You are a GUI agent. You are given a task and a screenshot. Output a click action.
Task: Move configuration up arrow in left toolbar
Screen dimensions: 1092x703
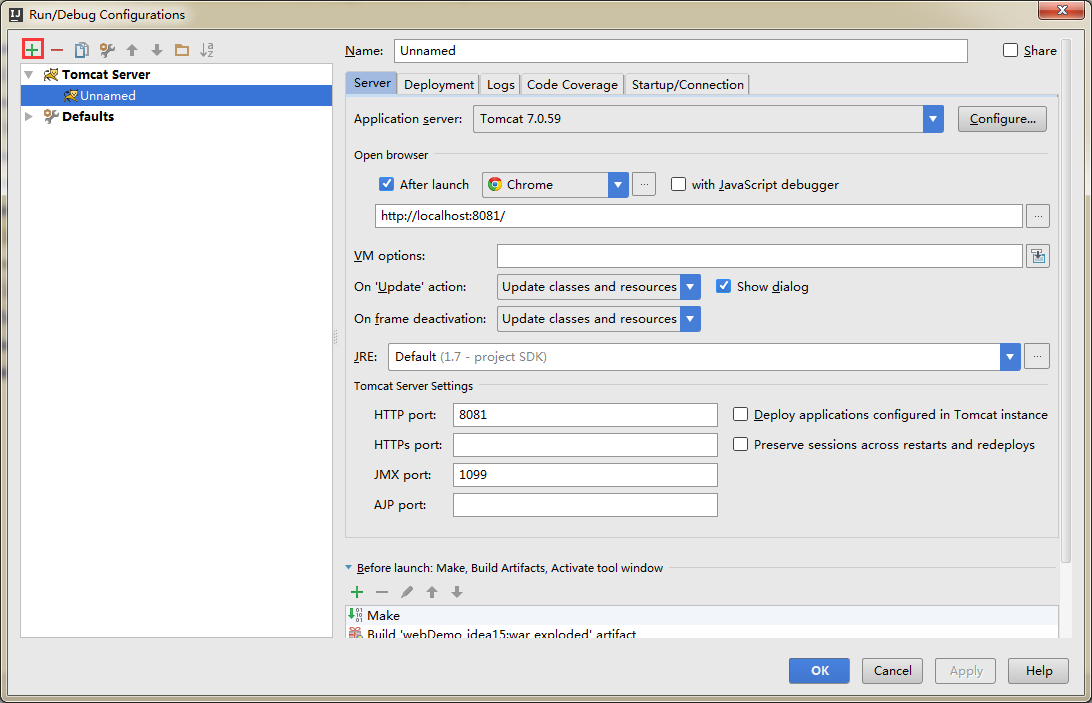pyautogui.click(x=132, y=50)
